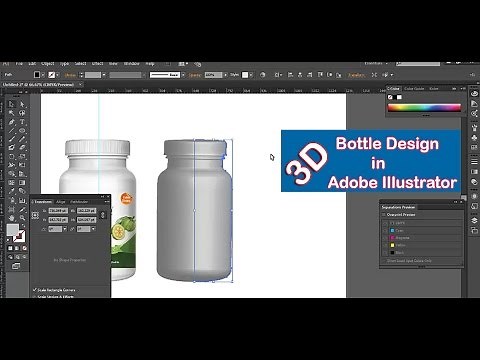Select the Magic Wand tool
Image resolution: width=480 pixels, height=360 pixels.
[x=12, y=113]
